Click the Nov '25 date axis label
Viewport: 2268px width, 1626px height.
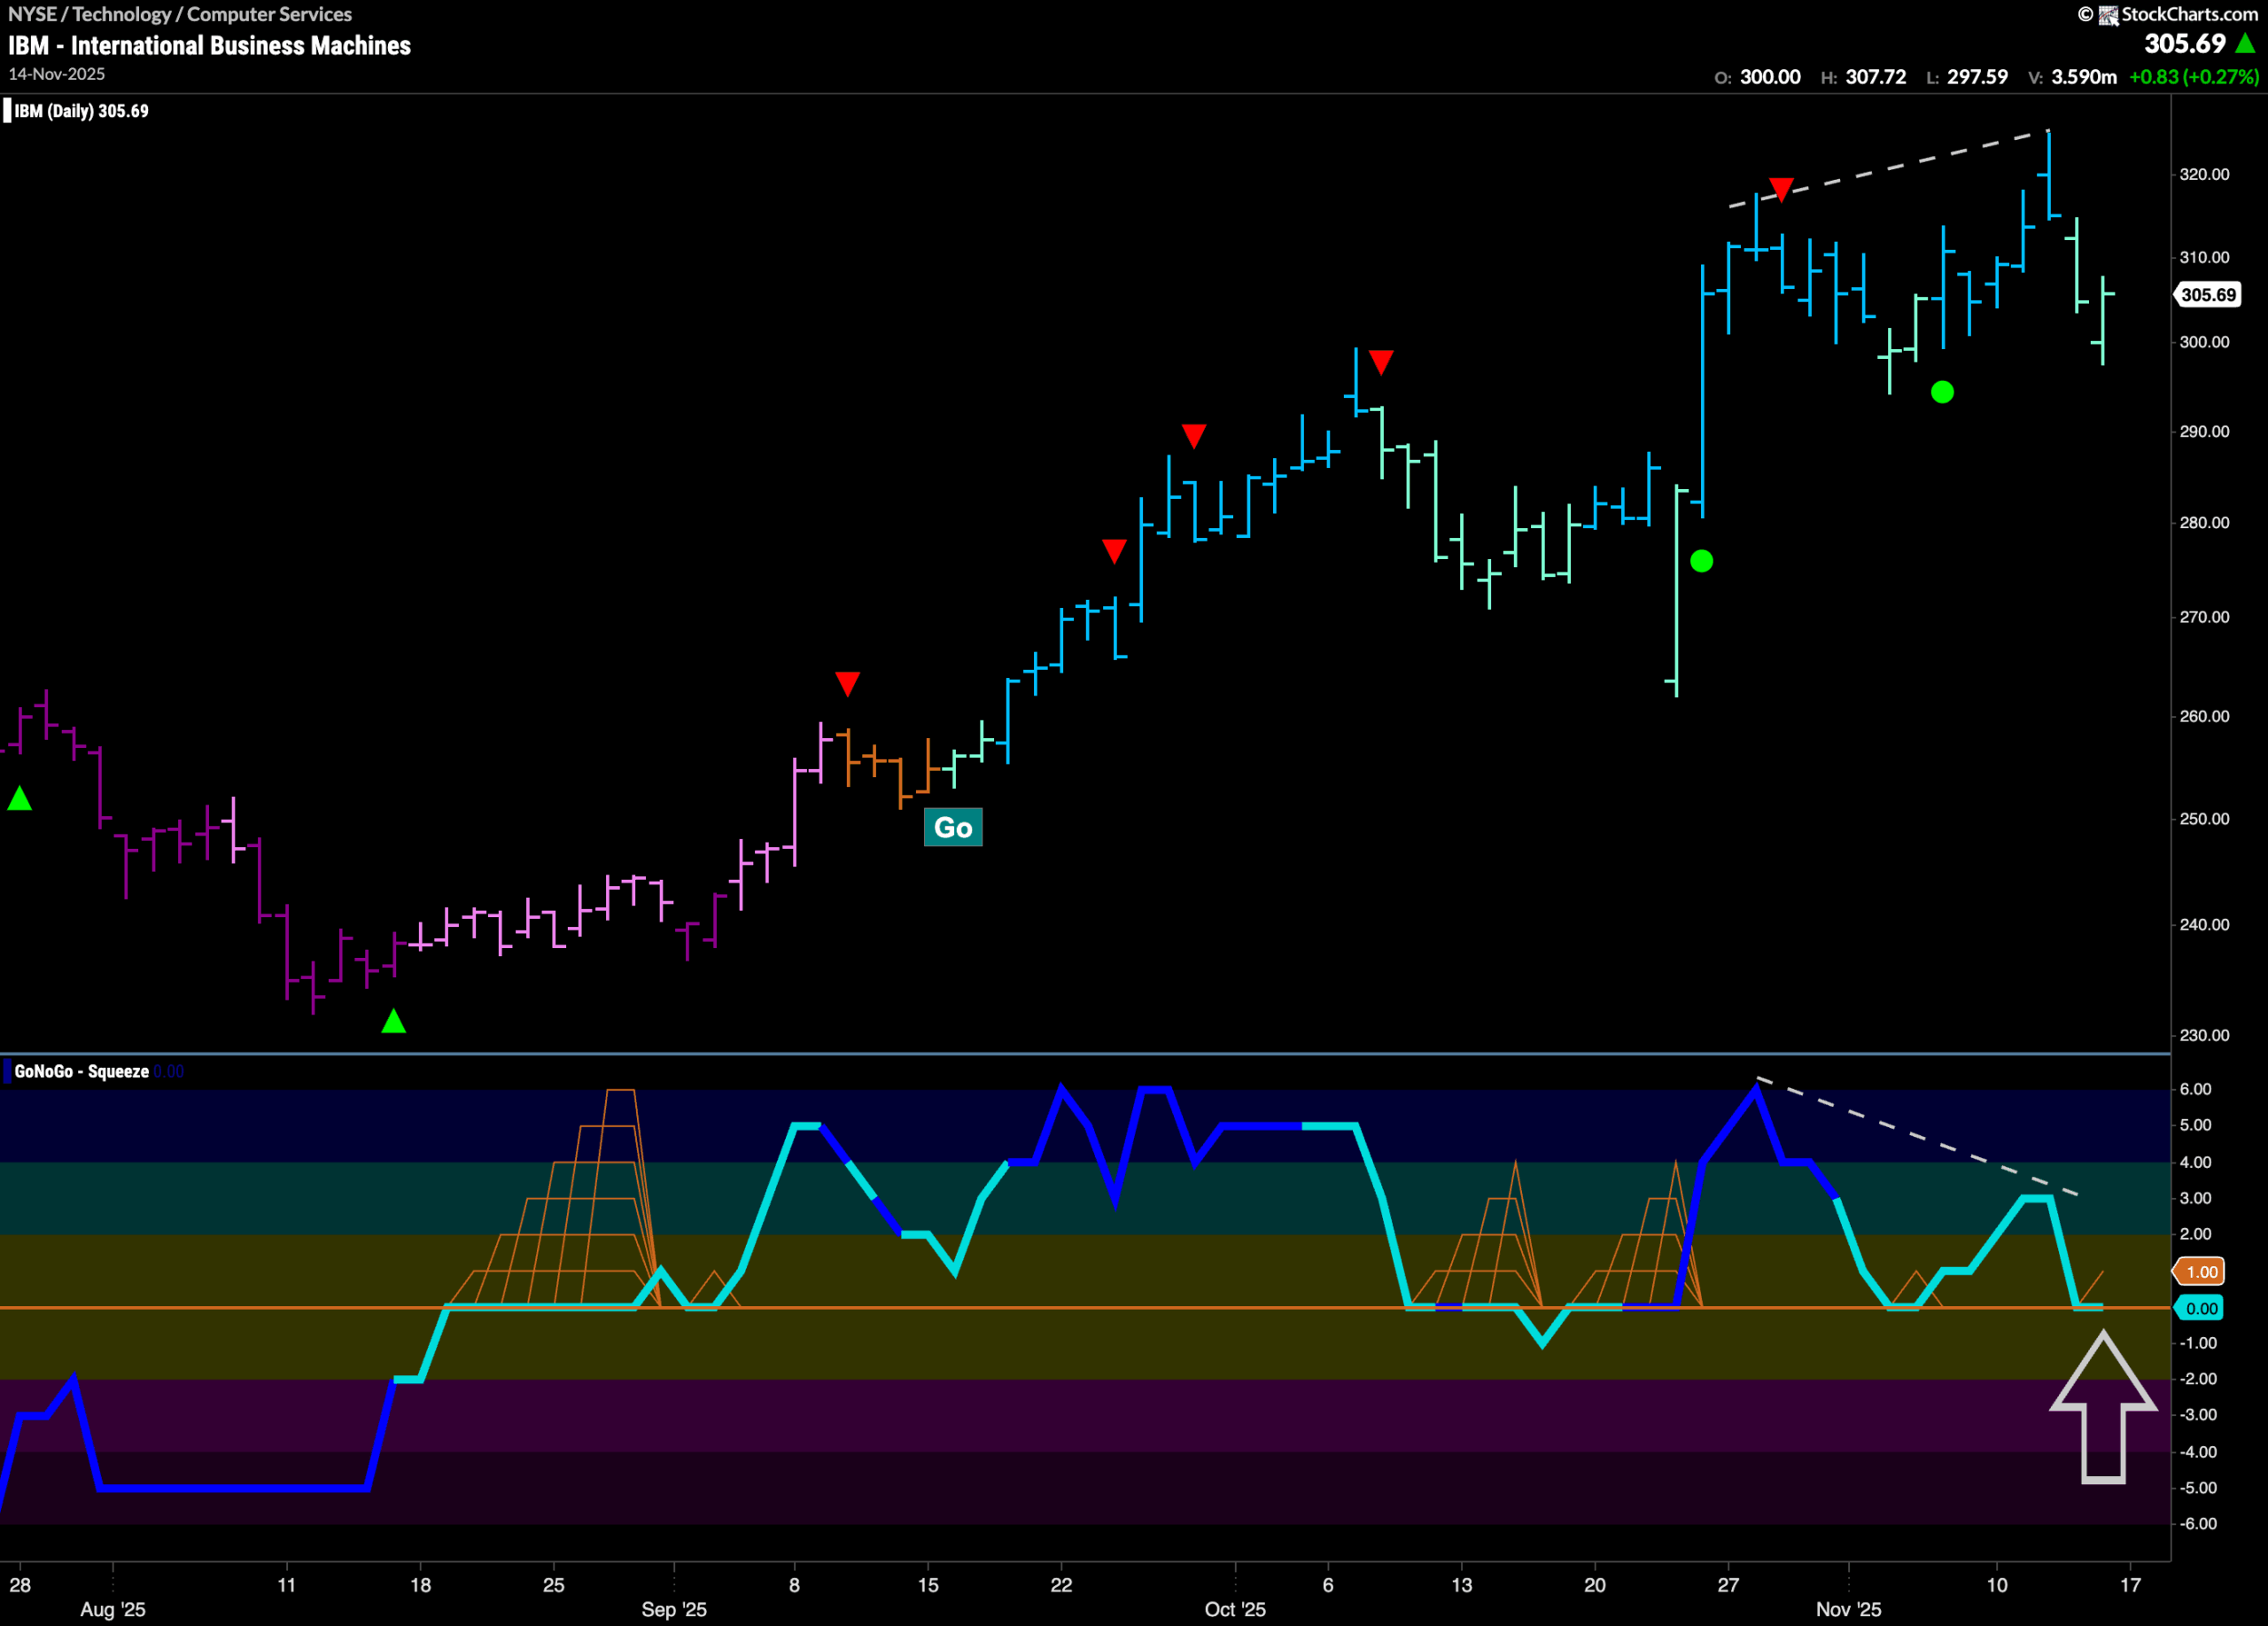[x=1849, y=1609]
